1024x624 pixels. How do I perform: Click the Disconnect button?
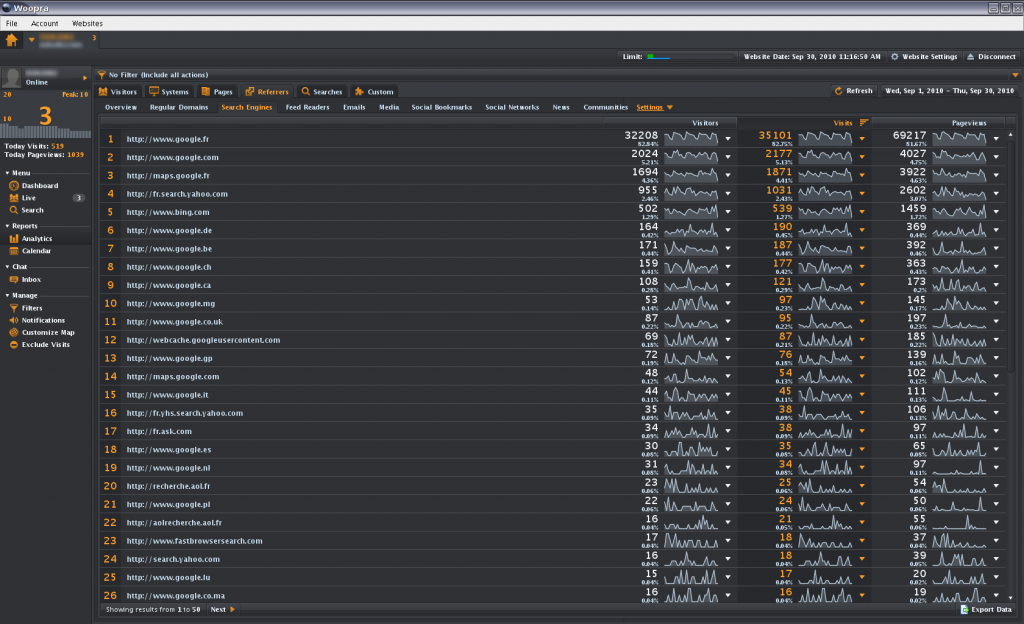coord(991,57)
